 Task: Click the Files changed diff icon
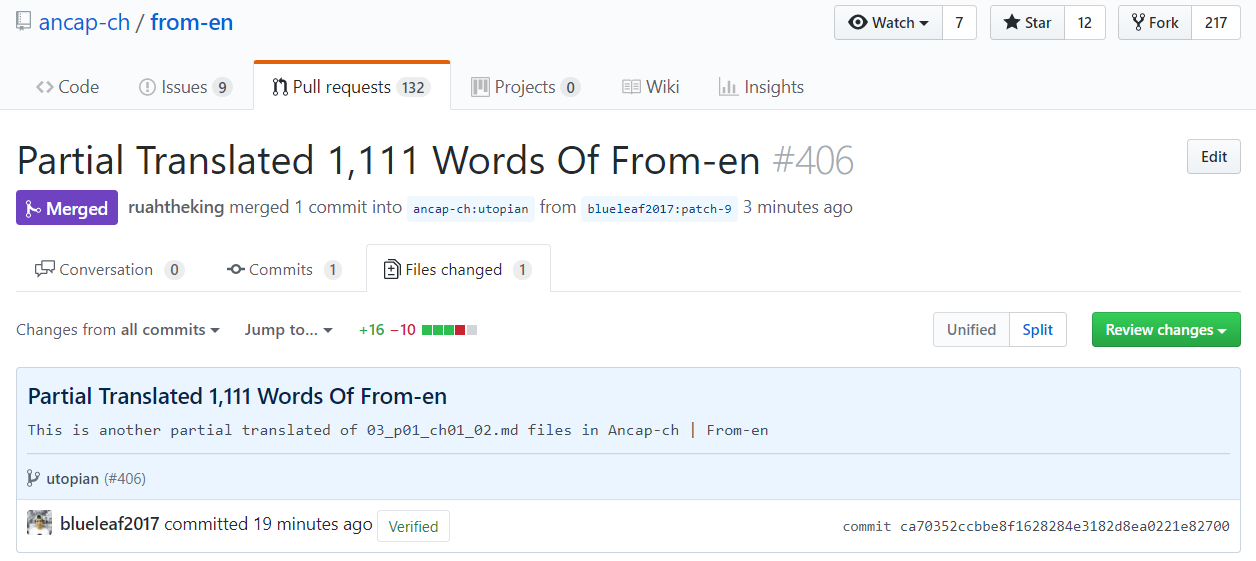click(392, 270)
